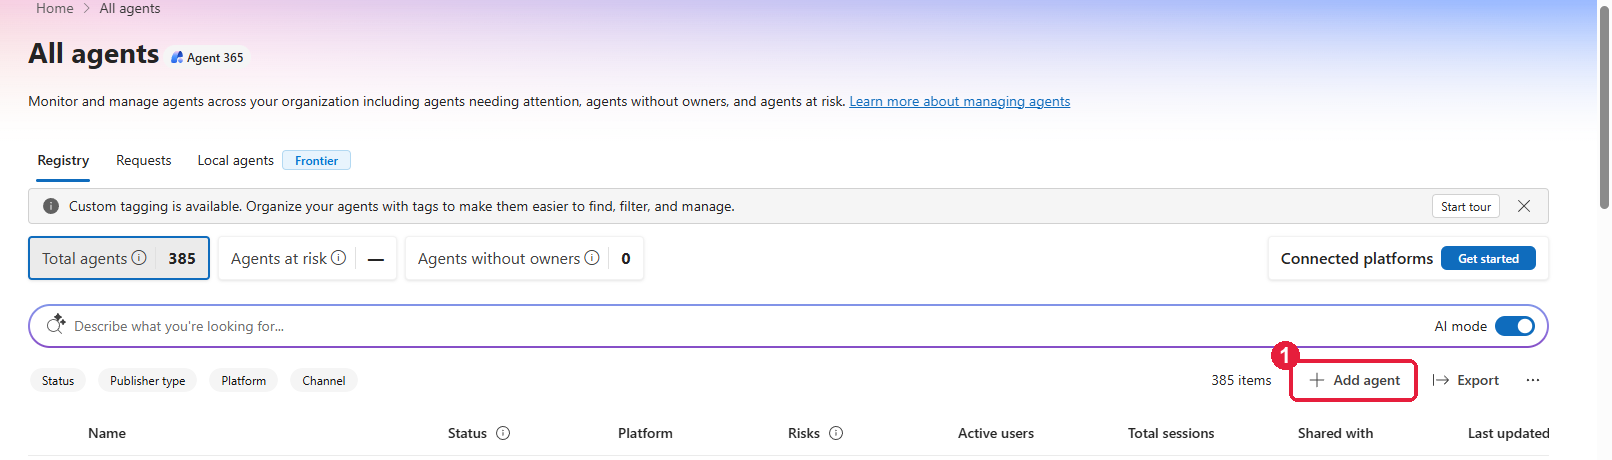This screenshot has width=1612, height=460.
Task: Sort by the Platform column header
Action: 645,433
